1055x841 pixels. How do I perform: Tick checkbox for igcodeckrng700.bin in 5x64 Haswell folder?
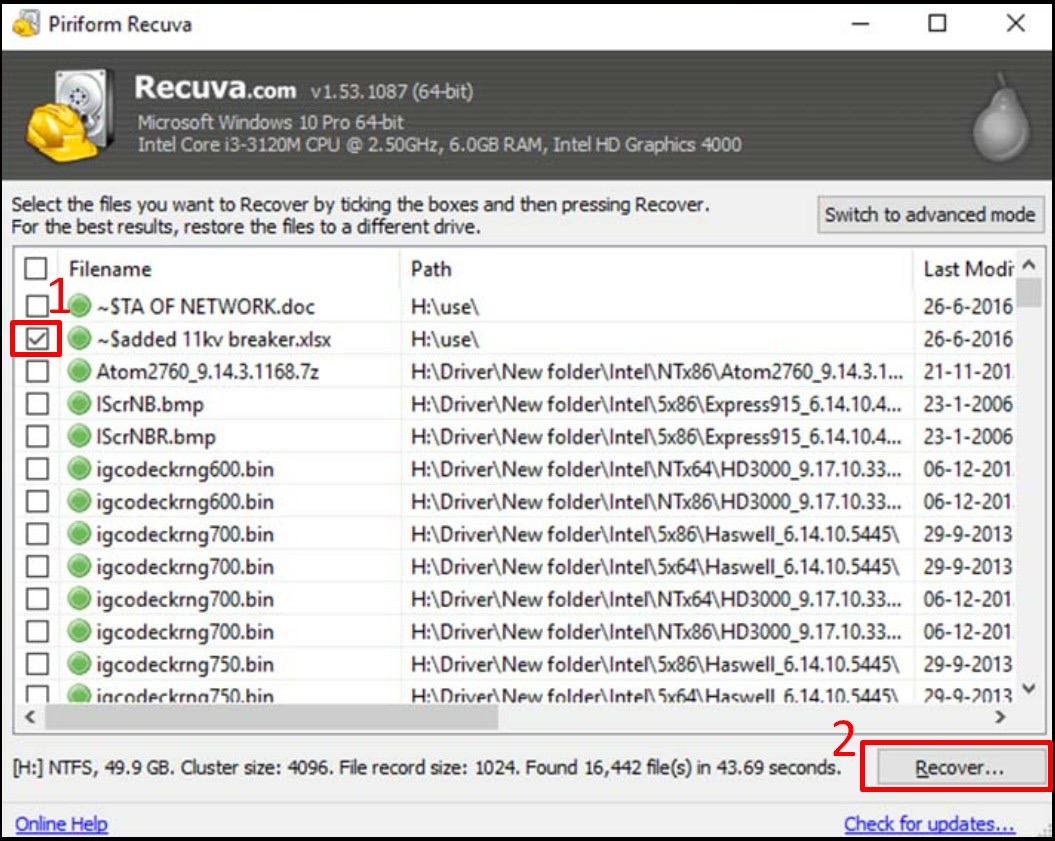(37, 566)
